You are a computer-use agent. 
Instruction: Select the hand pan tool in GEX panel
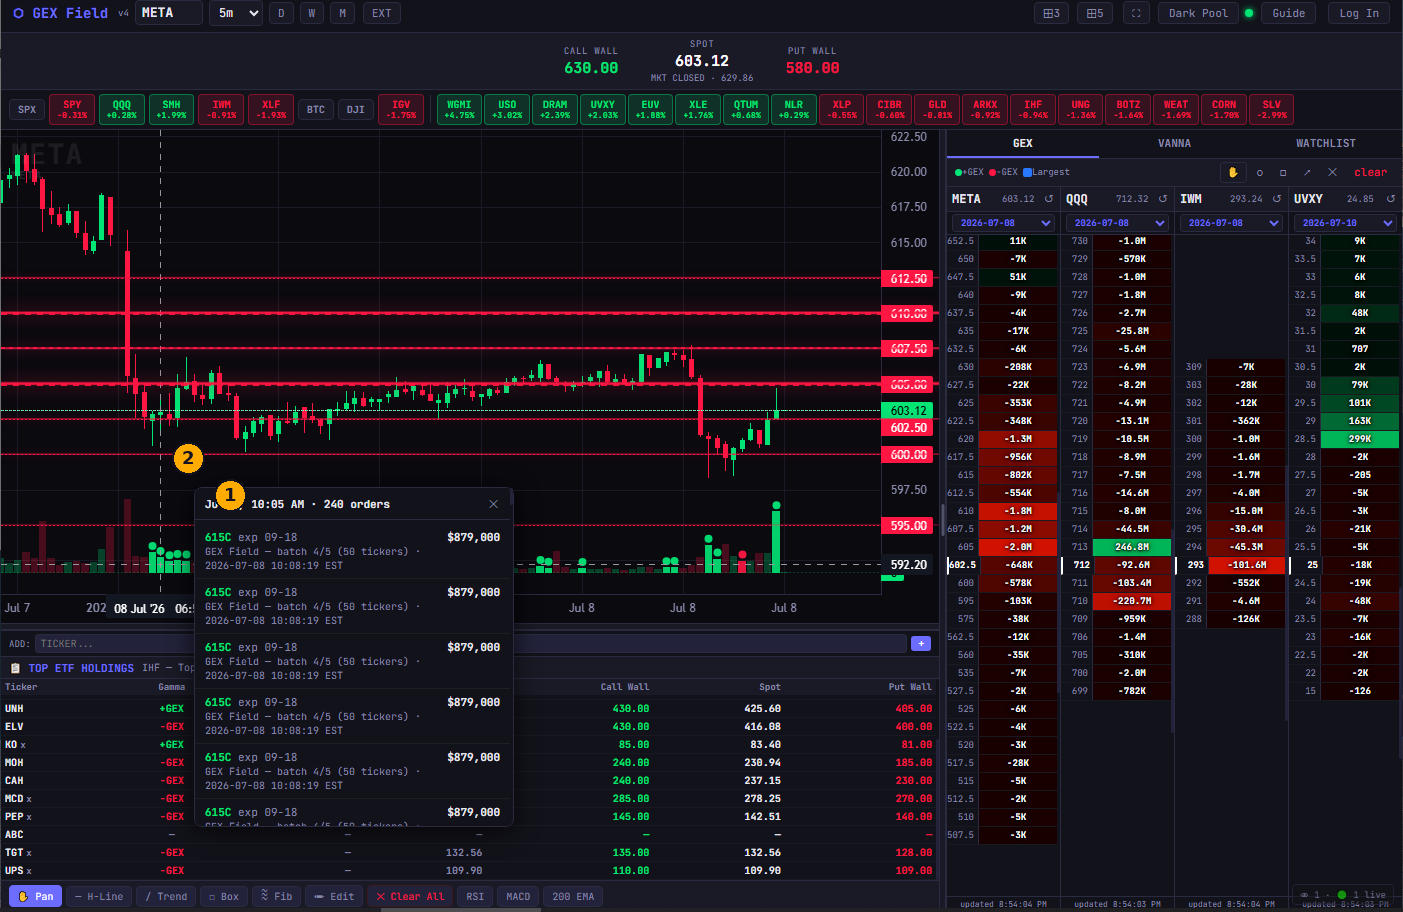pyautogui.click(x=1233, y=172)
